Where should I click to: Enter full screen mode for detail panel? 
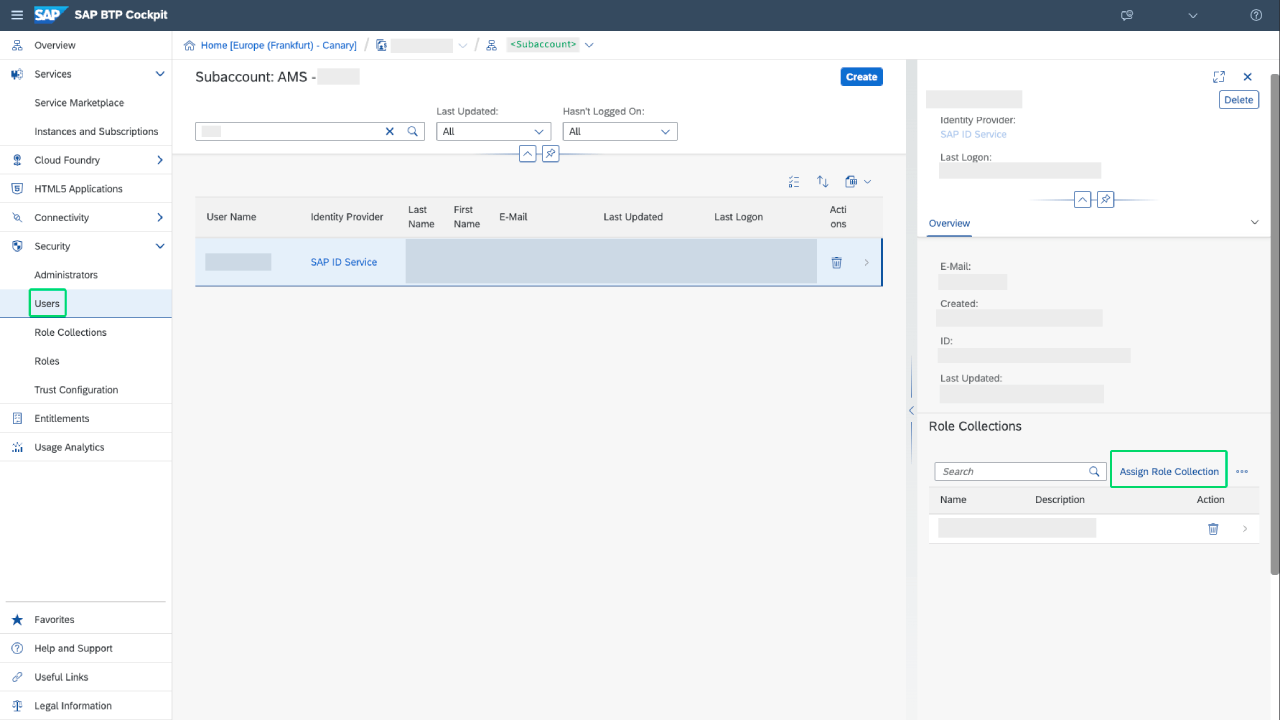1219,76
